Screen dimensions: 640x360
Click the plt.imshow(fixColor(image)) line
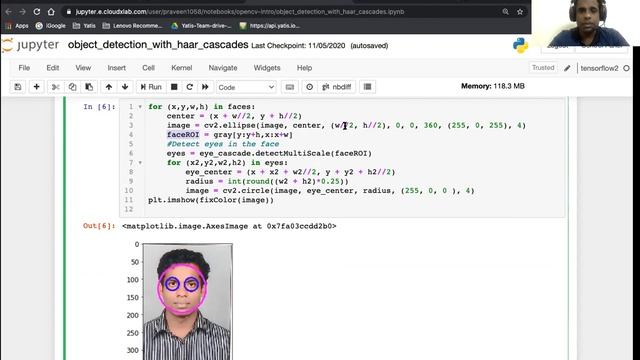point(211,200)
